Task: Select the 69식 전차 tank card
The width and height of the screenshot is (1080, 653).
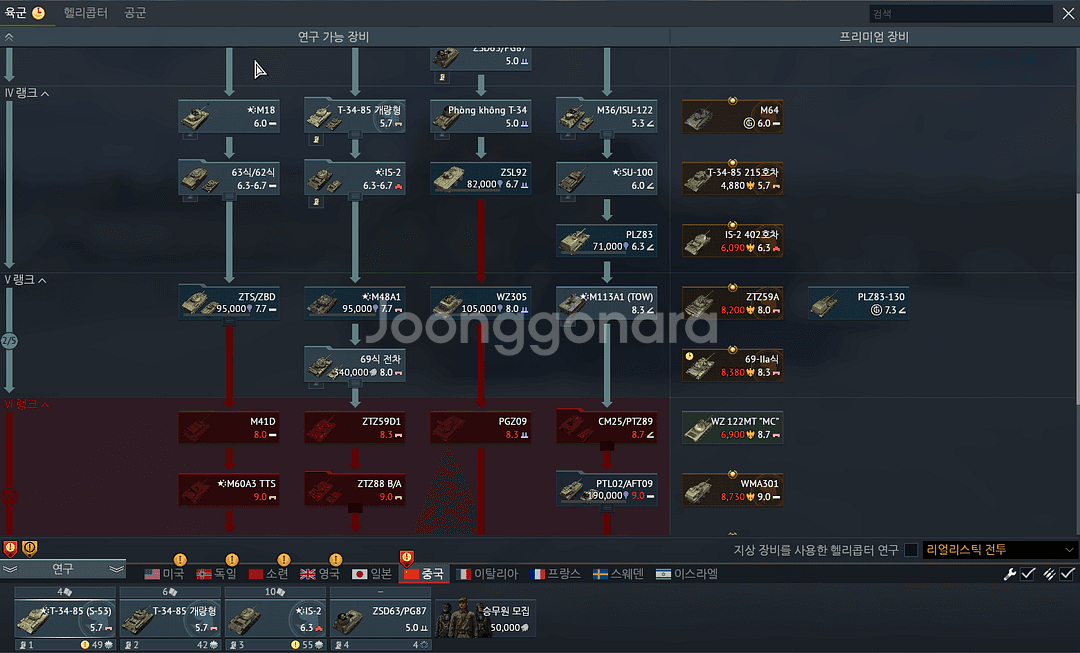Action: [355, 365]
